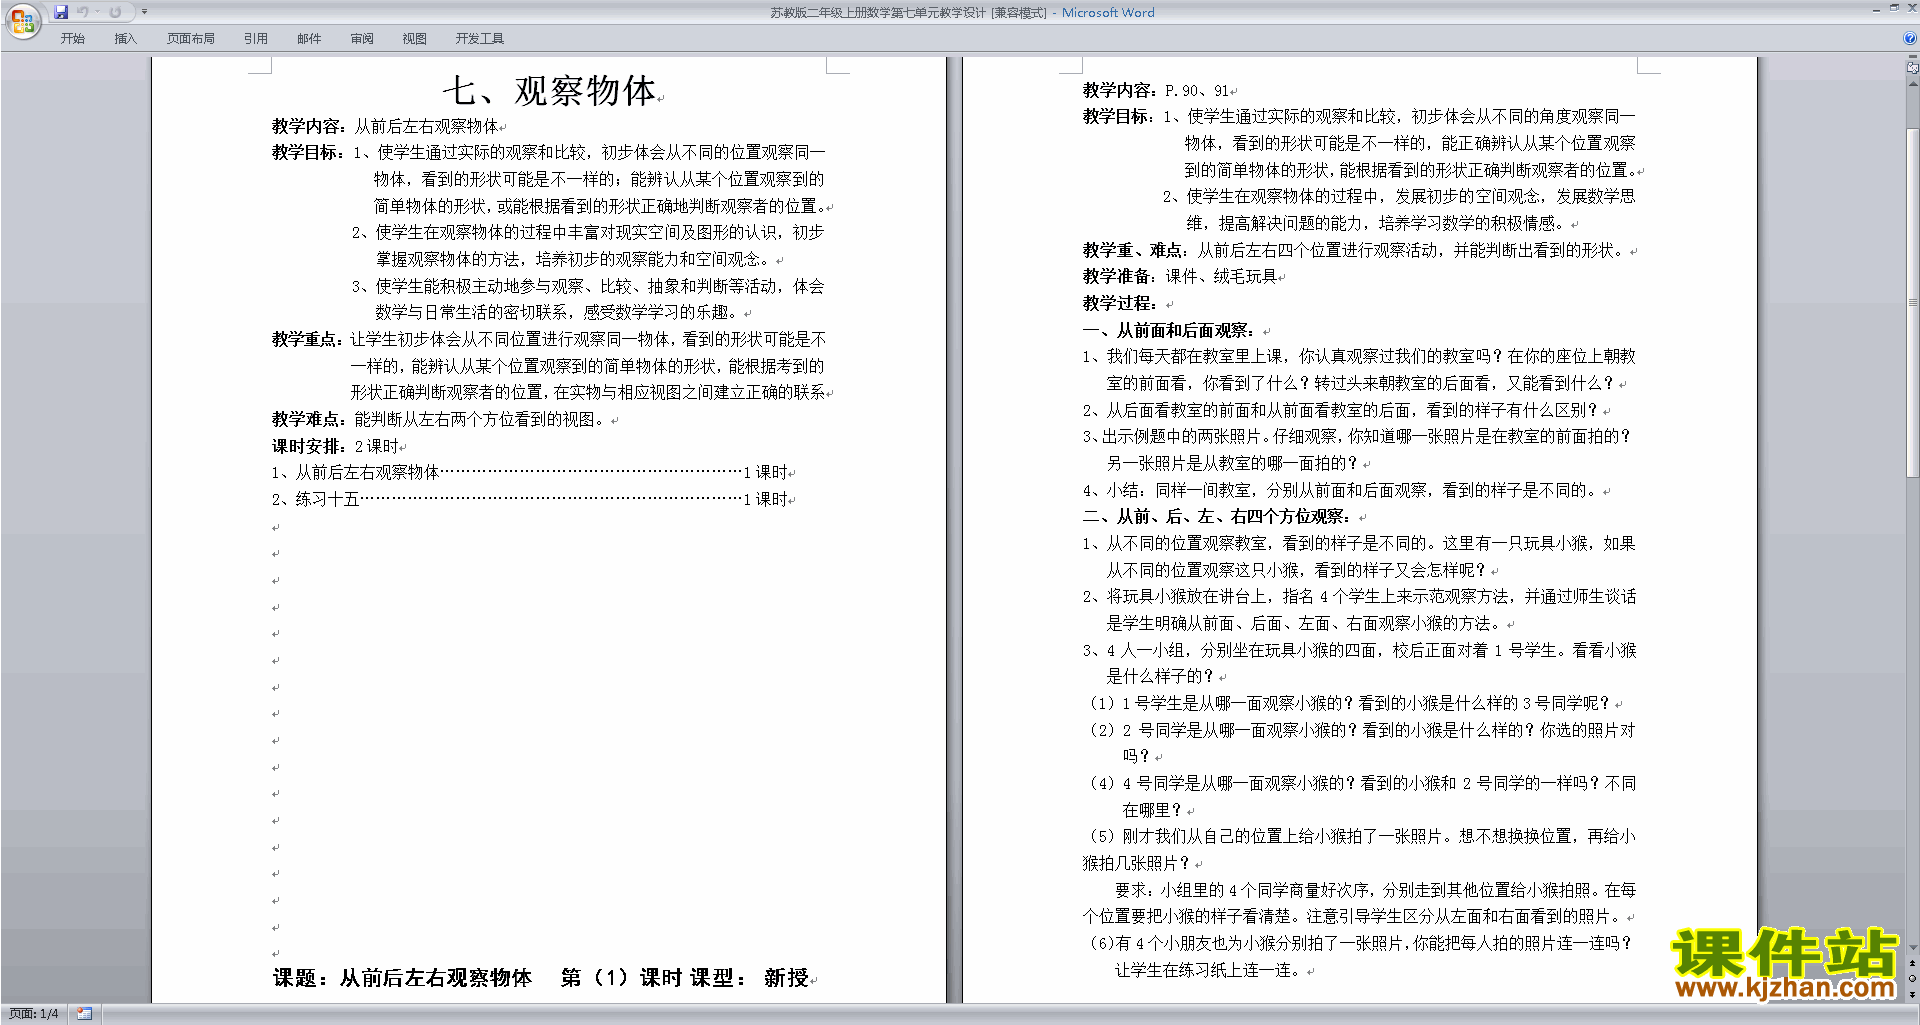Open the 邮件 ribbon tab

[x=309, y=39]
